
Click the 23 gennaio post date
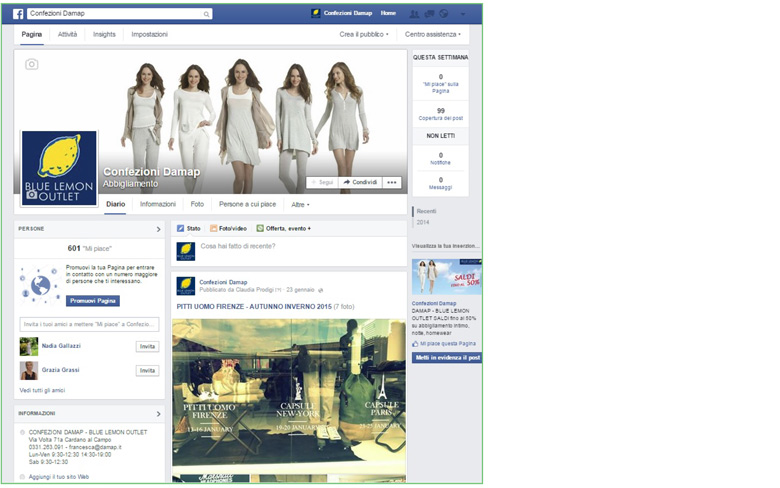pyautogui.click(x=300, y=290)
